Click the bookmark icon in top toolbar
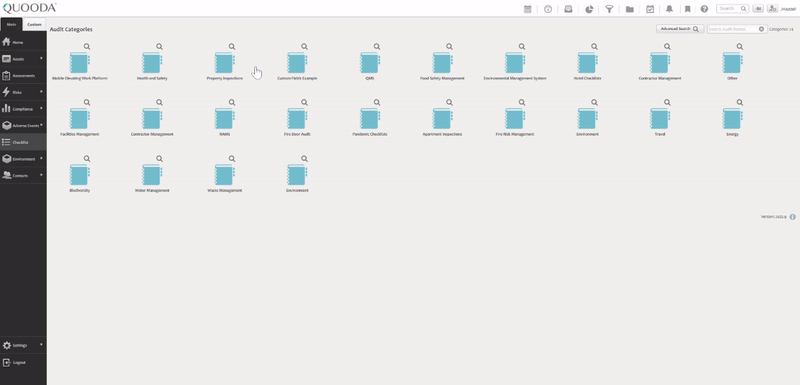800x385 pixels. click(x=688, y=9)
